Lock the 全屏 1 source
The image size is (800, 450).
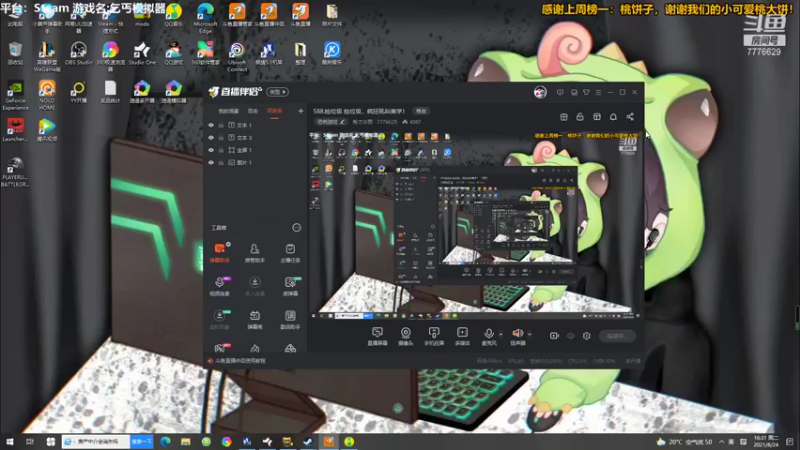tap(221, 150)
